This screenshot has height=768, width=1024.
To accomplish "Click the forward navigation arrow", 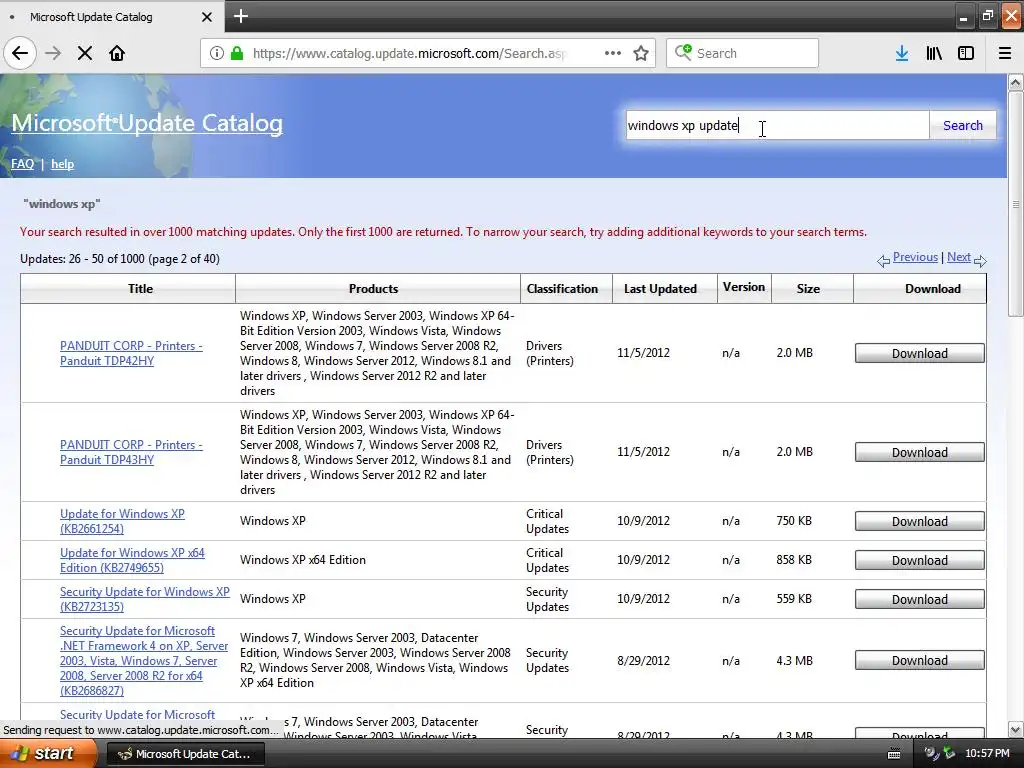I will click(x=53, y=53).
